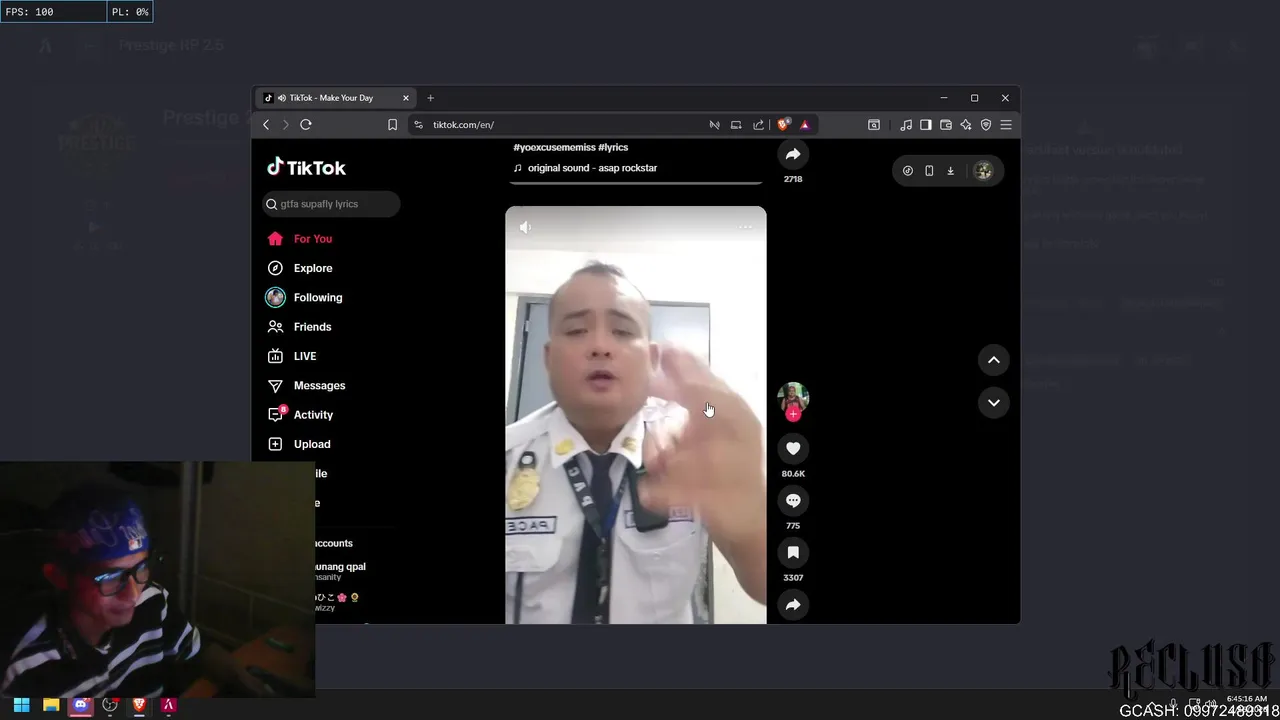The width and height of the screenshot is (1280, 720).
Task: Go to next video with down arrow
Action: tap(994, 403)
